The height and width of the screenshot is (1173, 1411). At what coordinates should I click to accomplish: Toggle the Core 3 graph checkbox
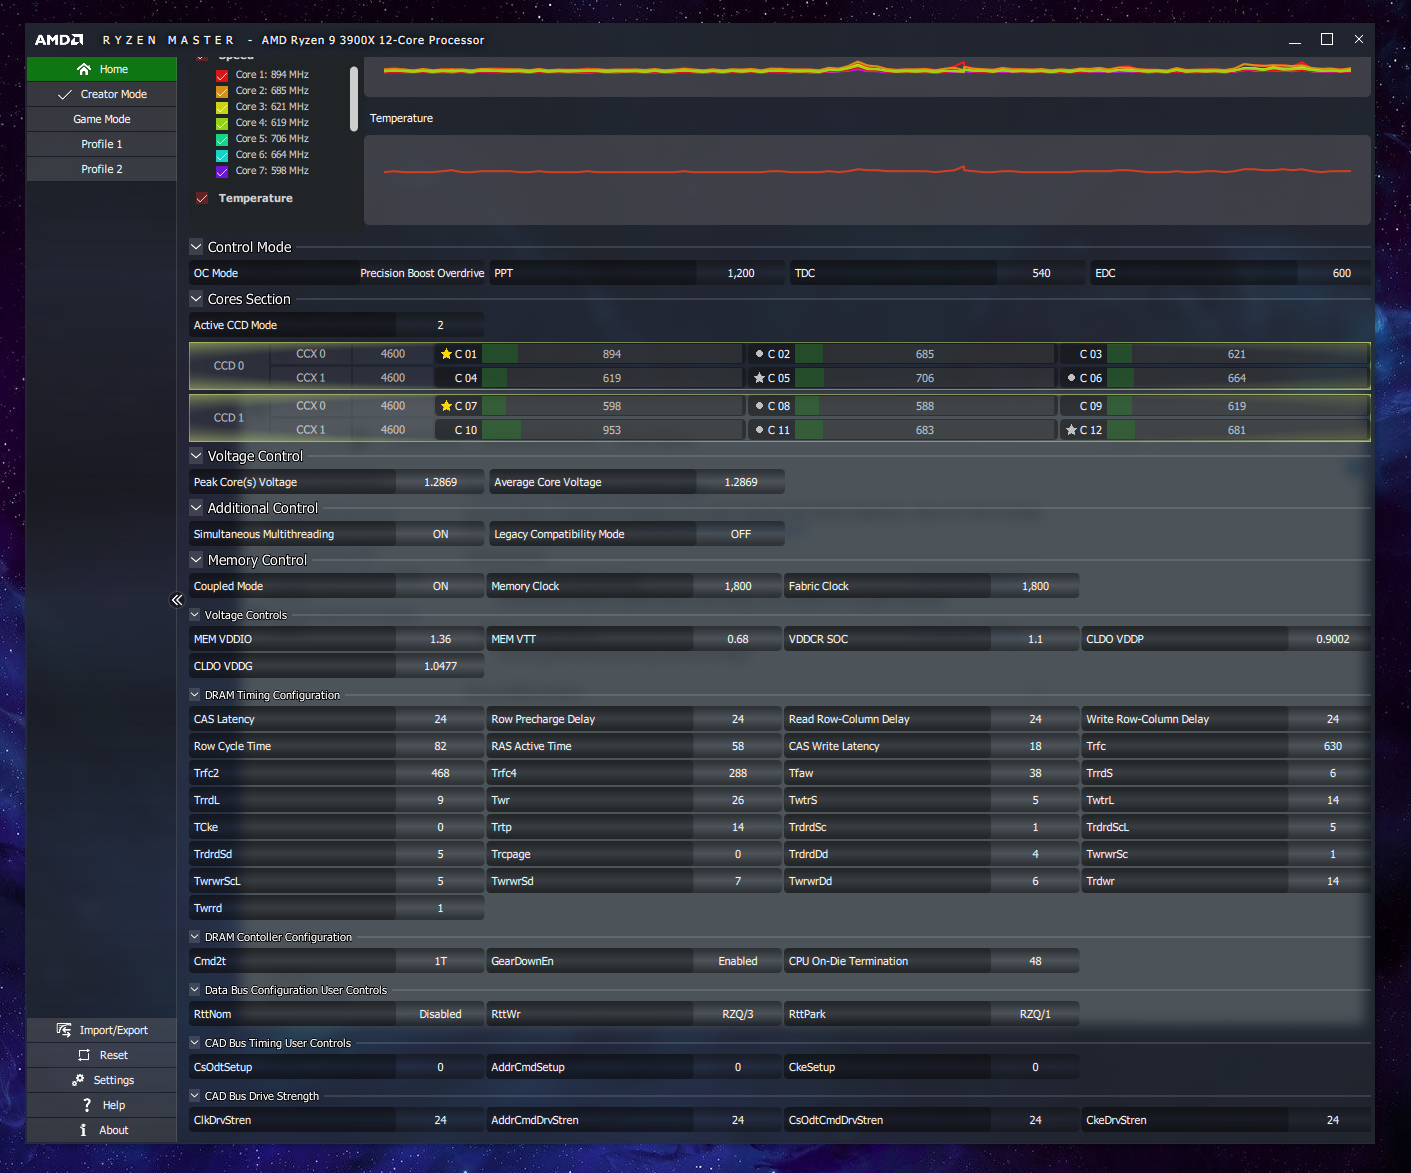222,107
